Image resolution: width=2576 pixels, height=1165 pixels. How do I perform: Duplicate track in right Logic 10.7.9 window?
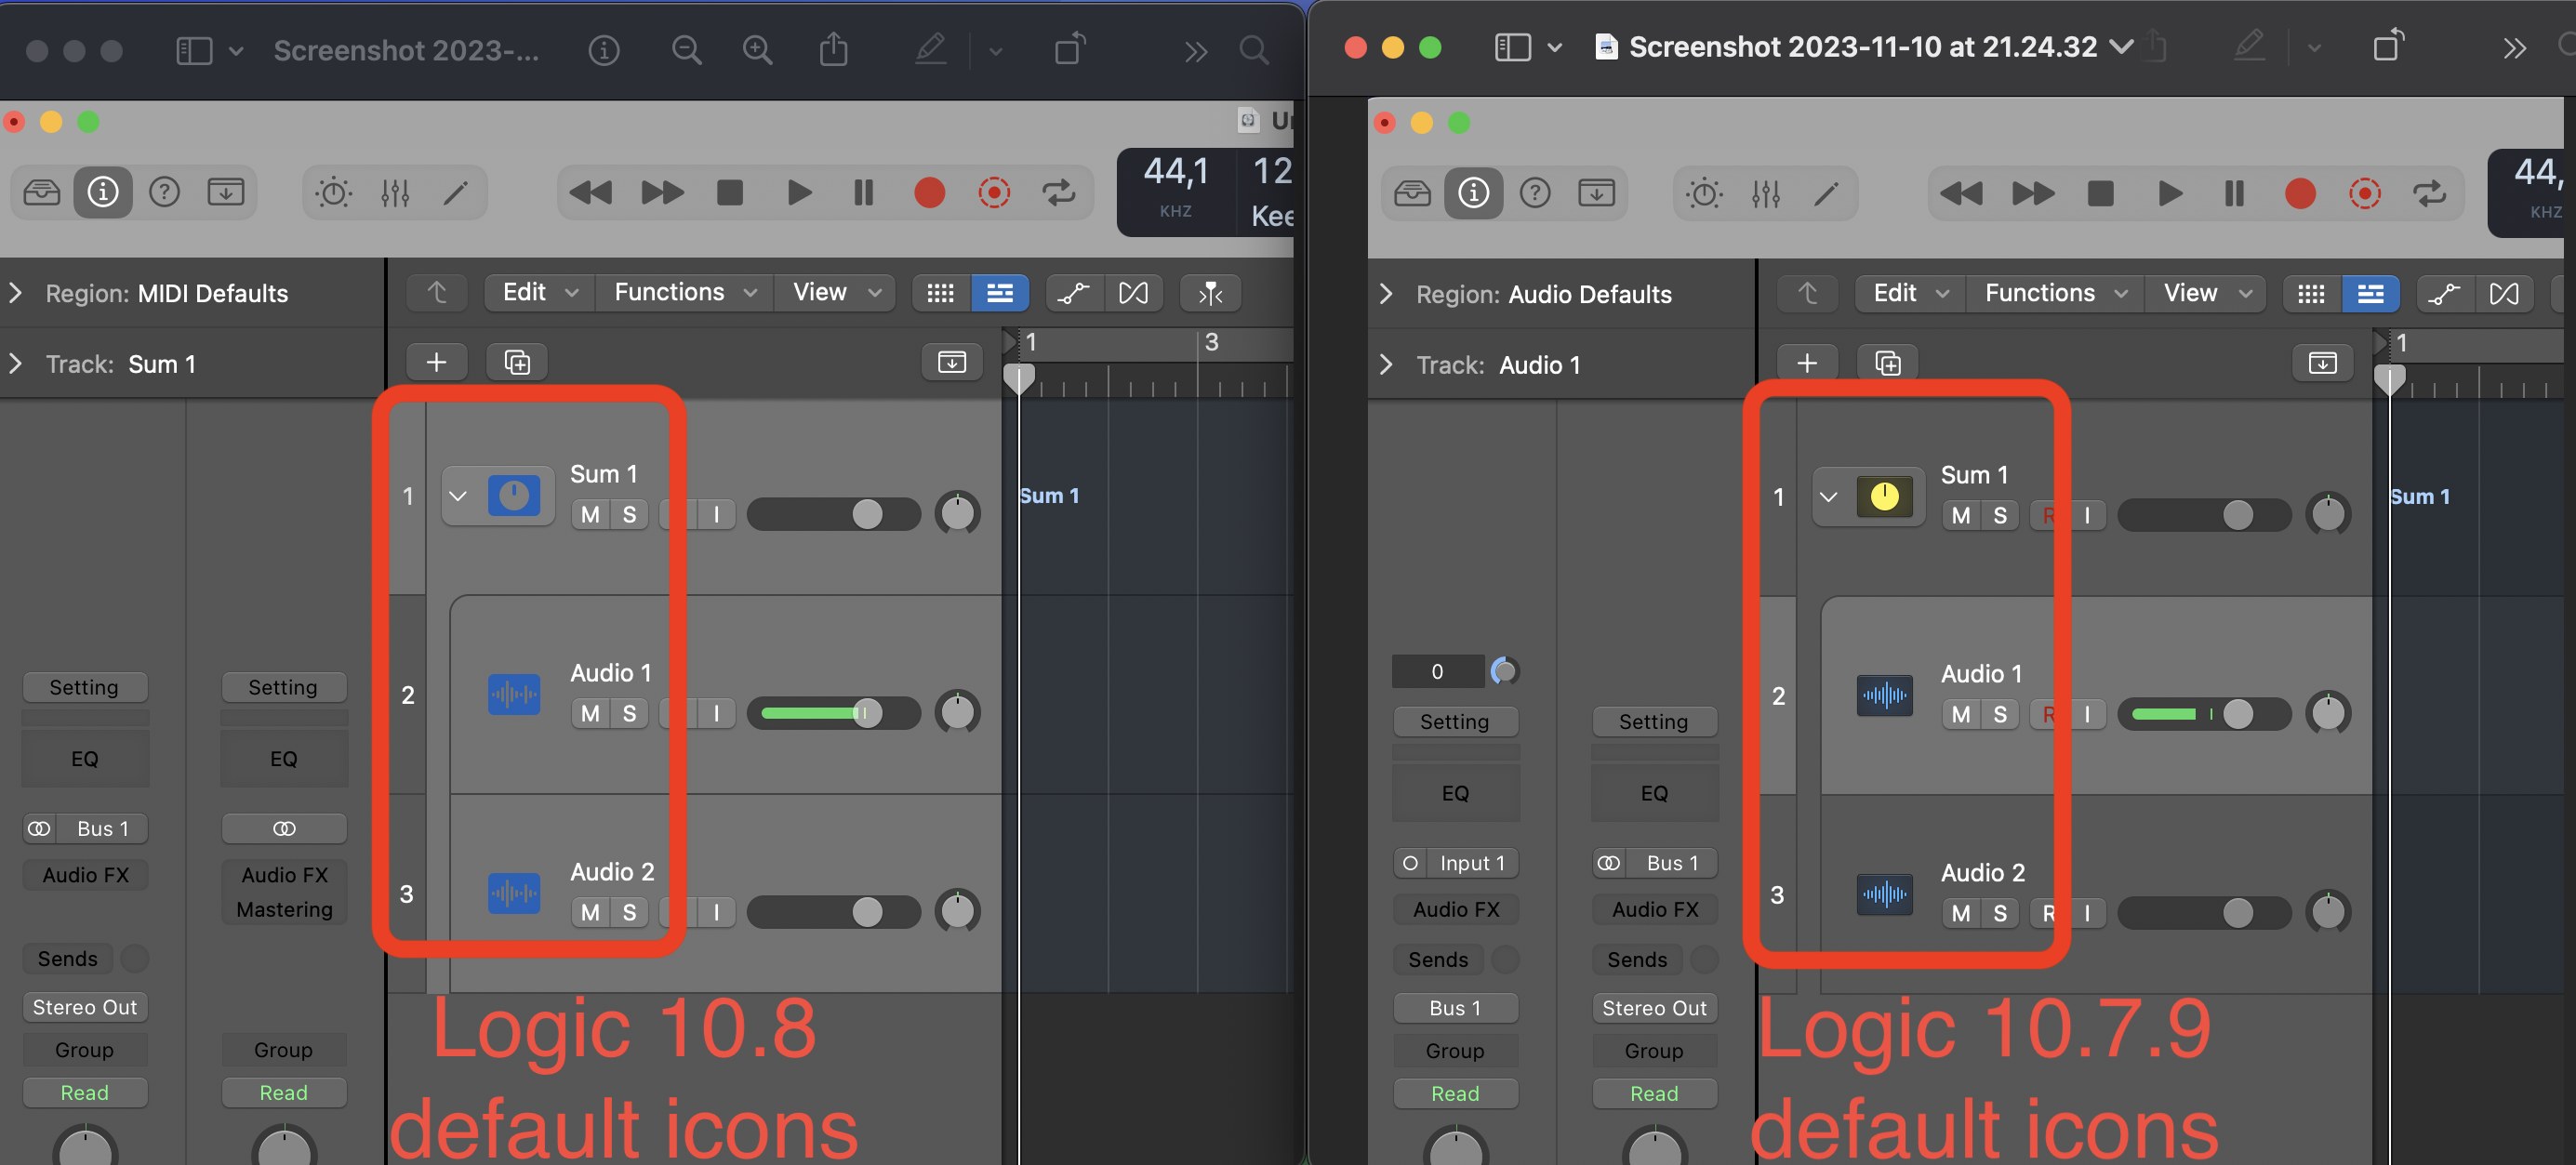(1888, 363)
